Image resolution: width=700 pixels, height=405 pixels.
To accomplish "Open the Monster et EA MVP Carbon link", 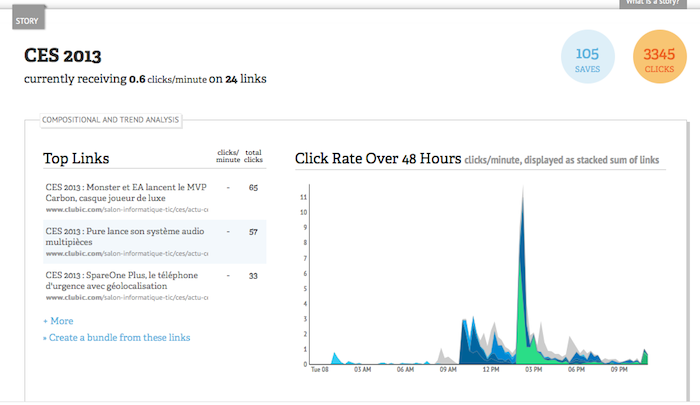I will 124,193.
